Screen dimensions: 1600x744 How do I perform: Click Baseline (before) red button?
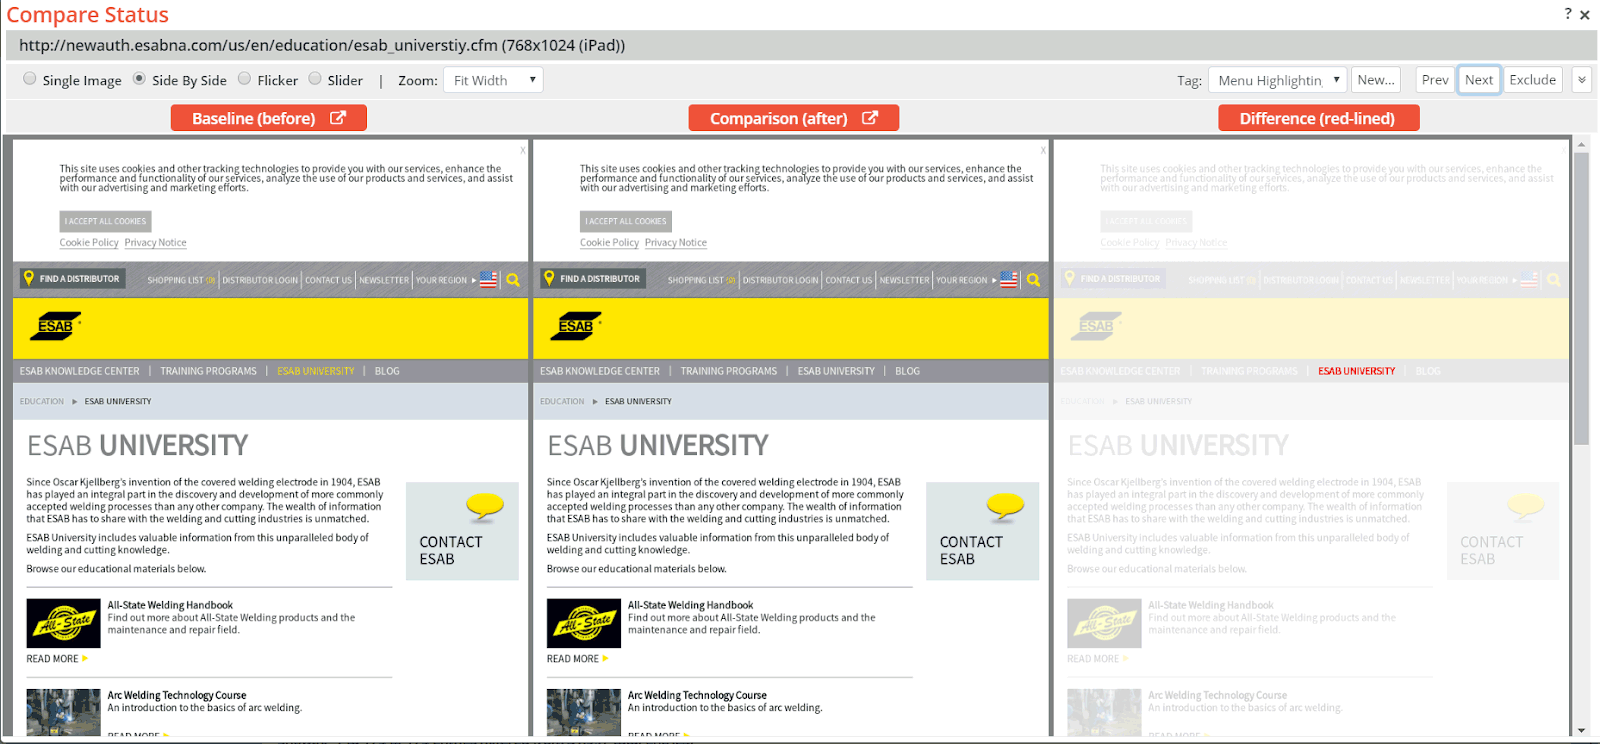tap(269, 118)
